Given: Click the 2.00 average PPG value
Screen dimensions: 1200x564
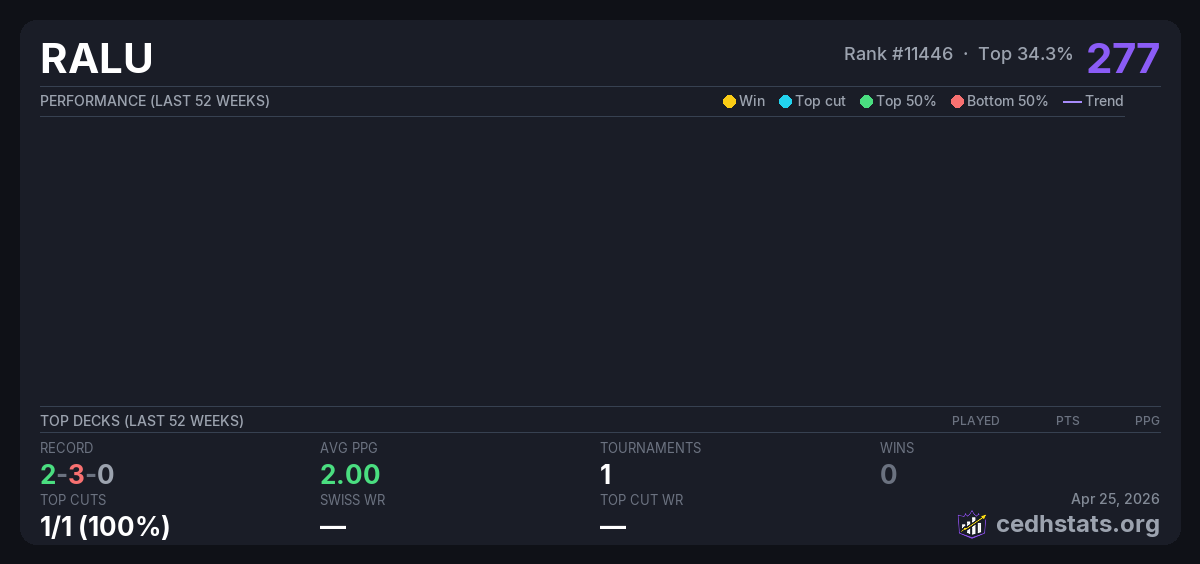Looking at the screenshot, I should point(350,474).
